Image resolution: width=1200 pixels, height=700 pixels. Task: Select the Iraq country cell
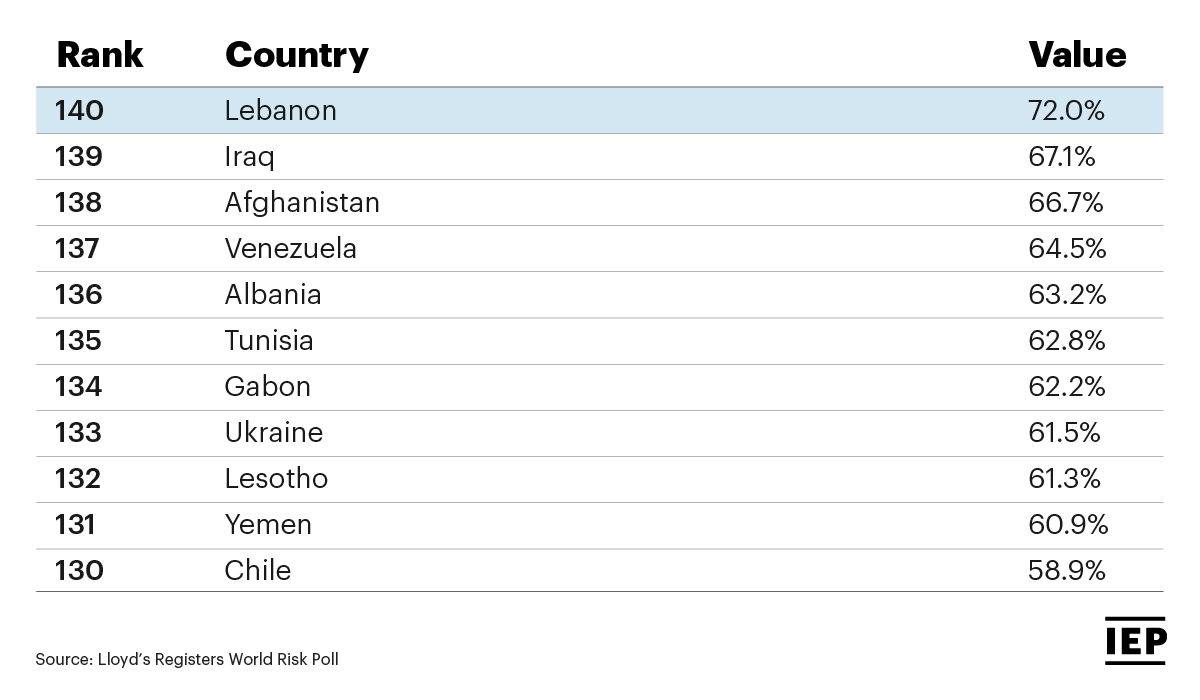click(249, 157)
